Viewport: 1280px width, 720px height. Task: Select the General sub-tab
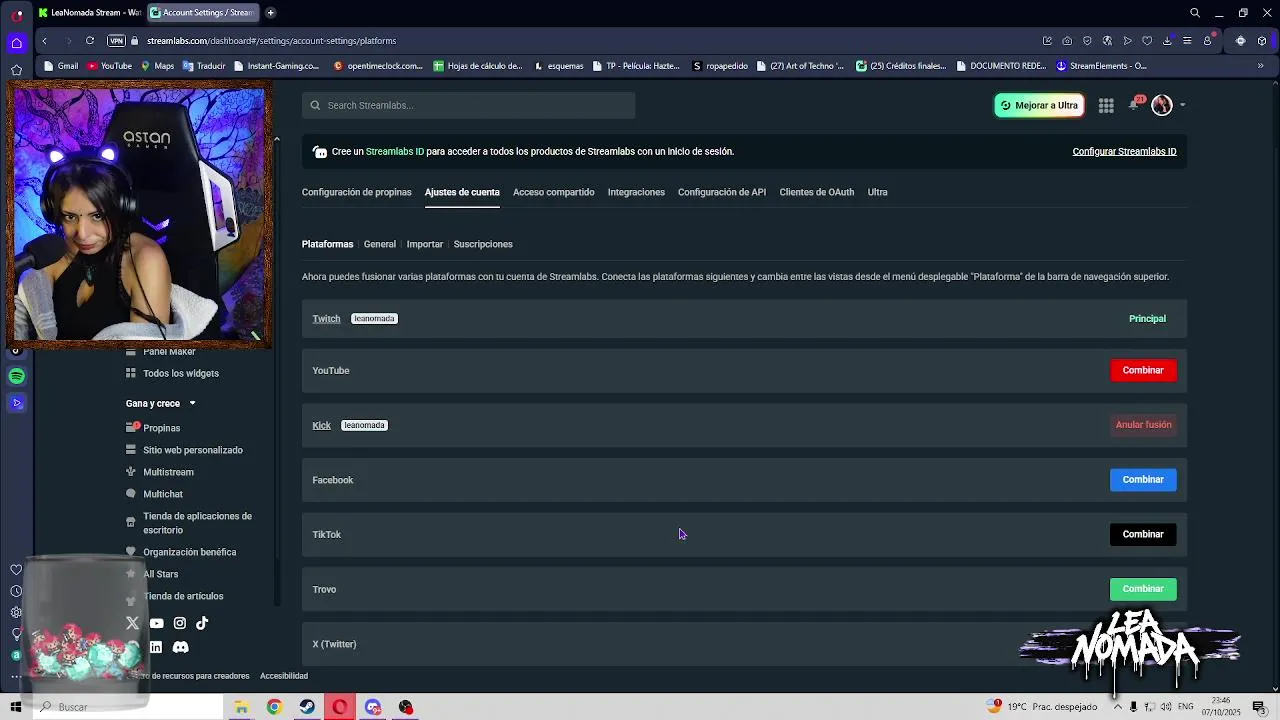click(380, 244)
